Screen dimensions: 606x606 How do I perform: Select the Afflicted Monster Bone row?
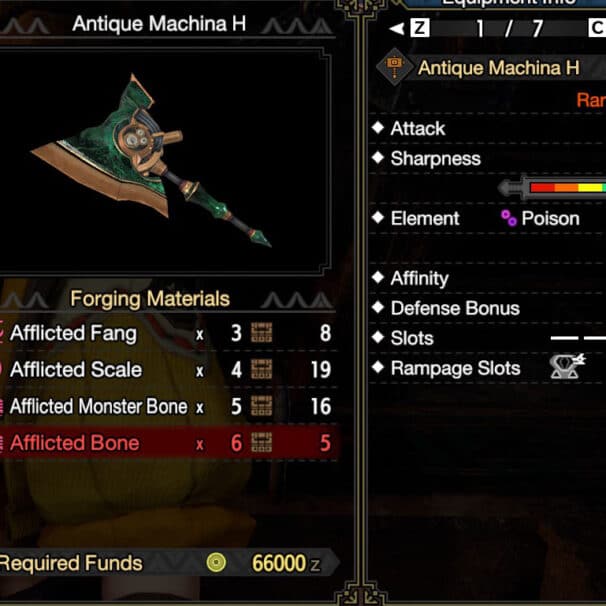pos(169,406)
